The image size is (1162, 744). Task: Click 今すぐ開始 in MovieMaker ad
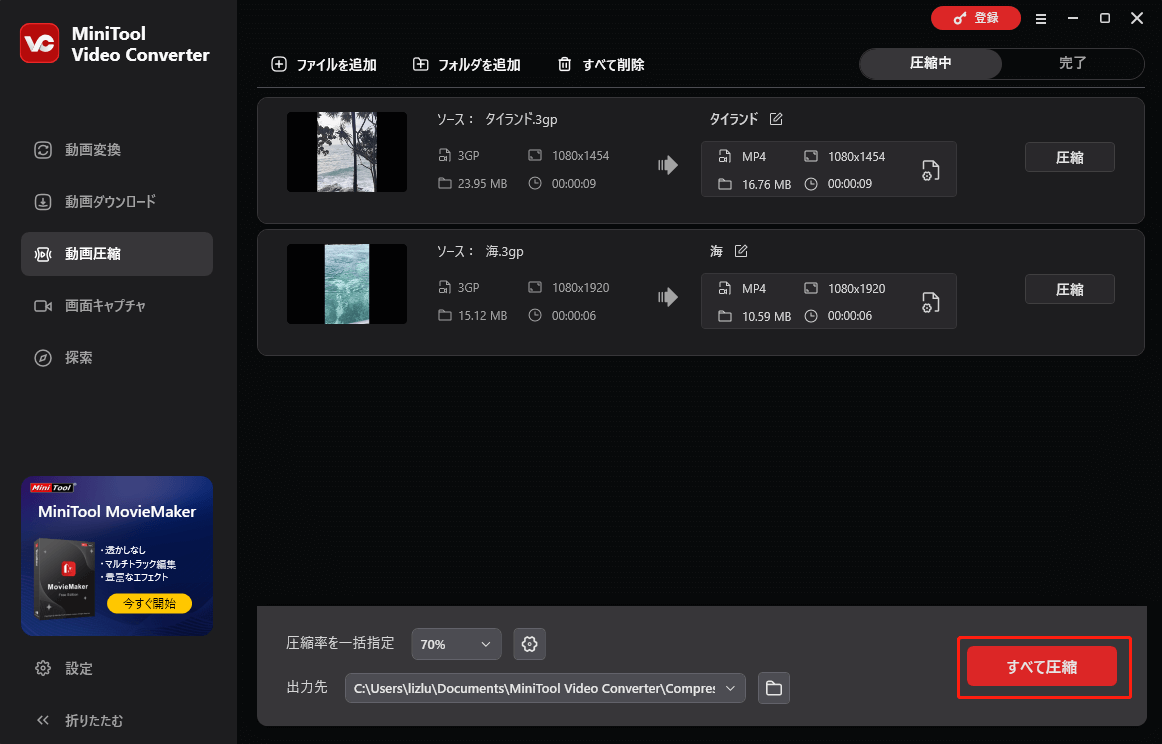tap(149, 603)
